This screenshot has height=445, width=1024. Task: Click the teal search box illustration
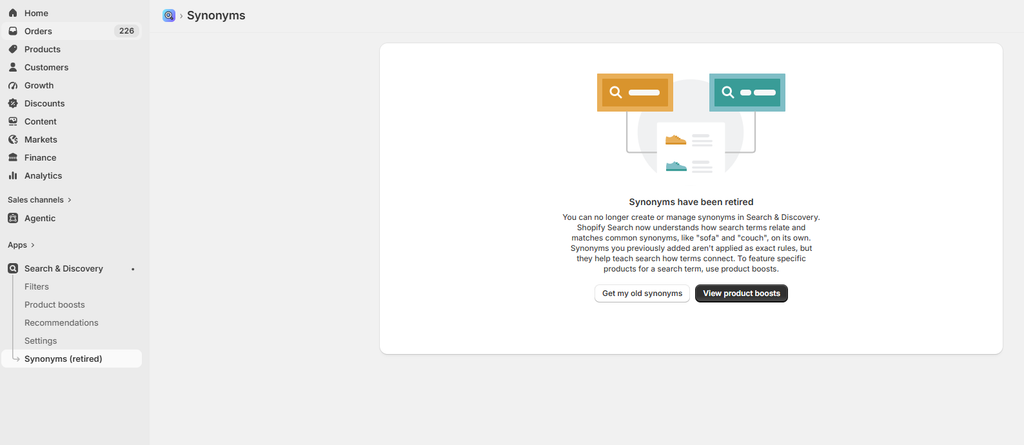click(x=747, y=92)
